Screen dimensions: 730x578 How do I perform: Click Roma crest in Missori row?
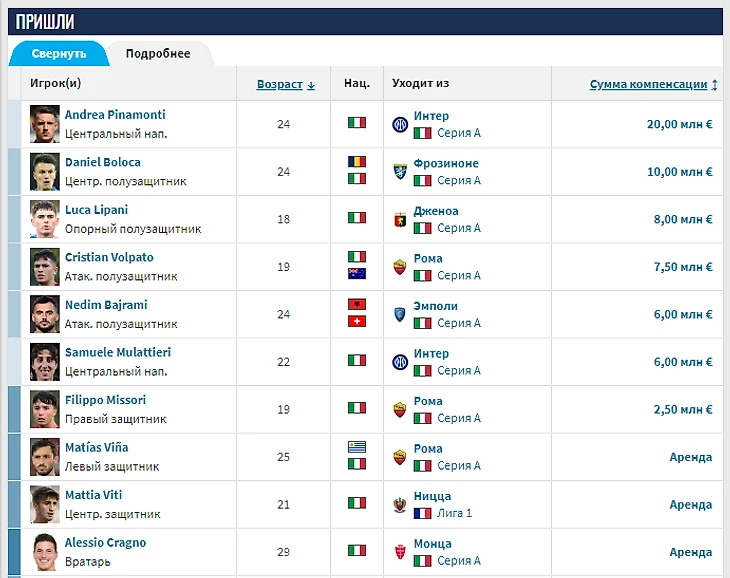[x=400, y=410]
